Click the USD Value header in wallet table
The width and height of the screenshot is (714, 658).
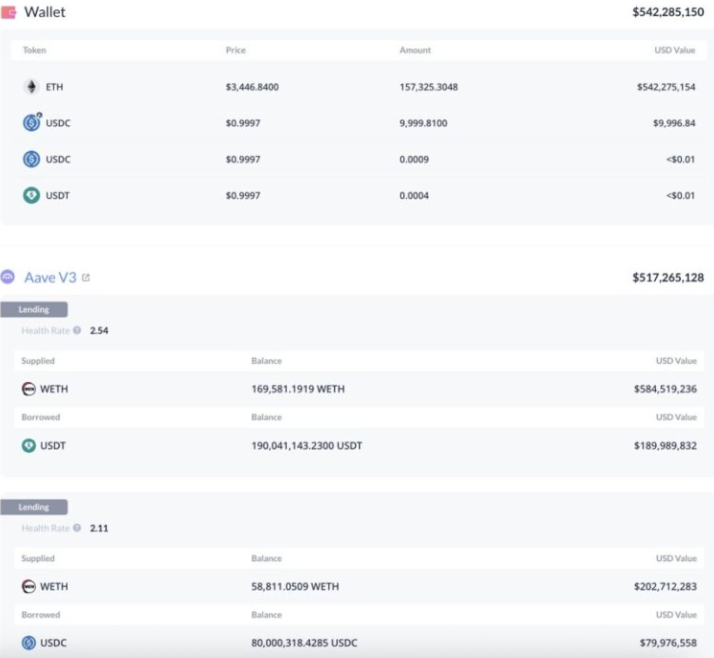tap(675, 50)
